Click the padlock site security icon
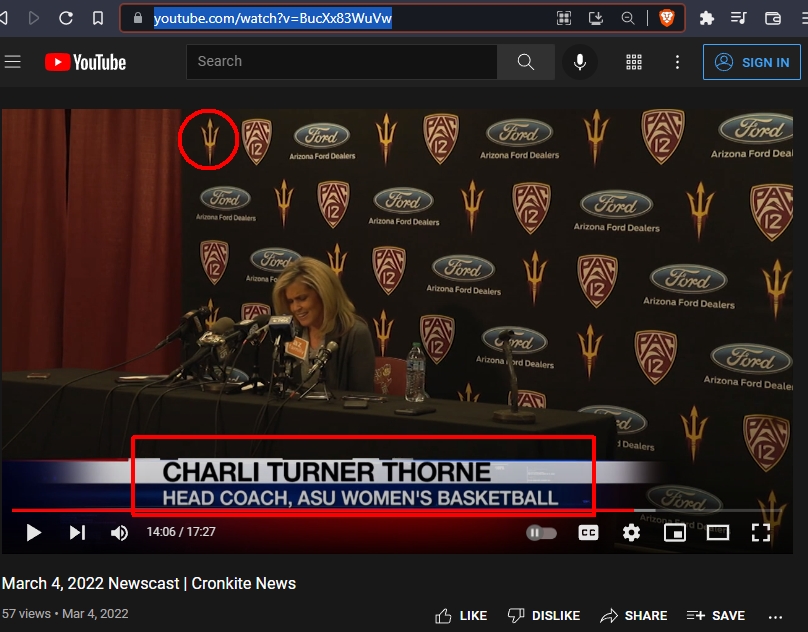Viewport: 808px width, 632px height. [138, 18]
